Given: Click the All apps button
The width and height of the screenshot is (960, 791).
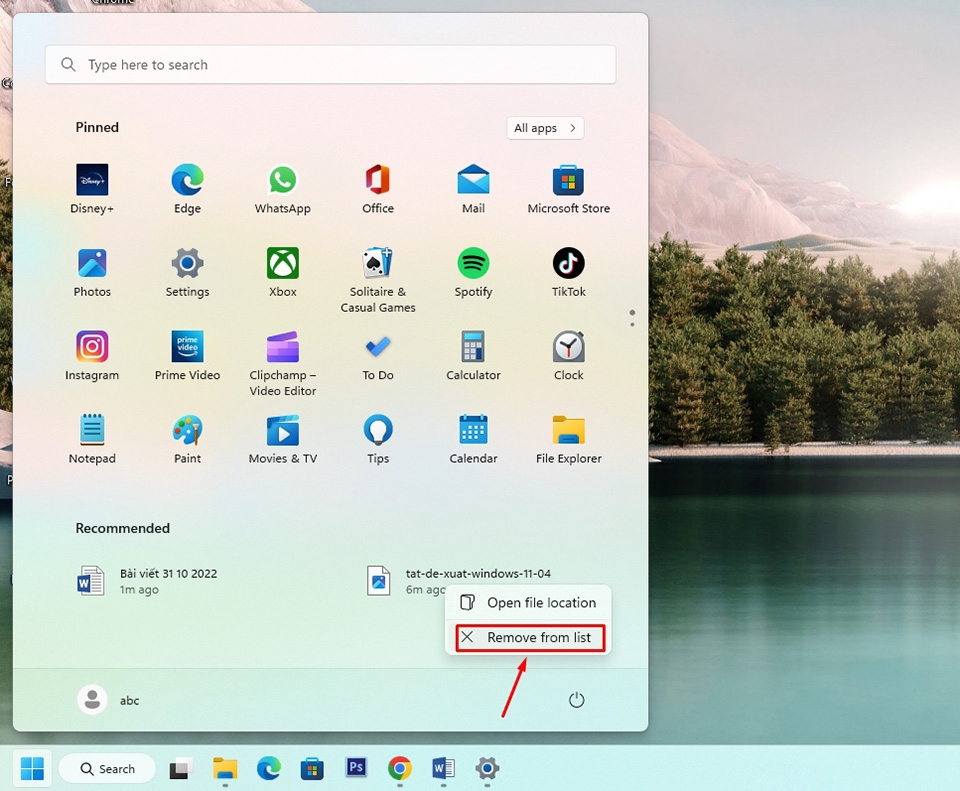Looking at the screenshot, I should (x=545, y=128).
